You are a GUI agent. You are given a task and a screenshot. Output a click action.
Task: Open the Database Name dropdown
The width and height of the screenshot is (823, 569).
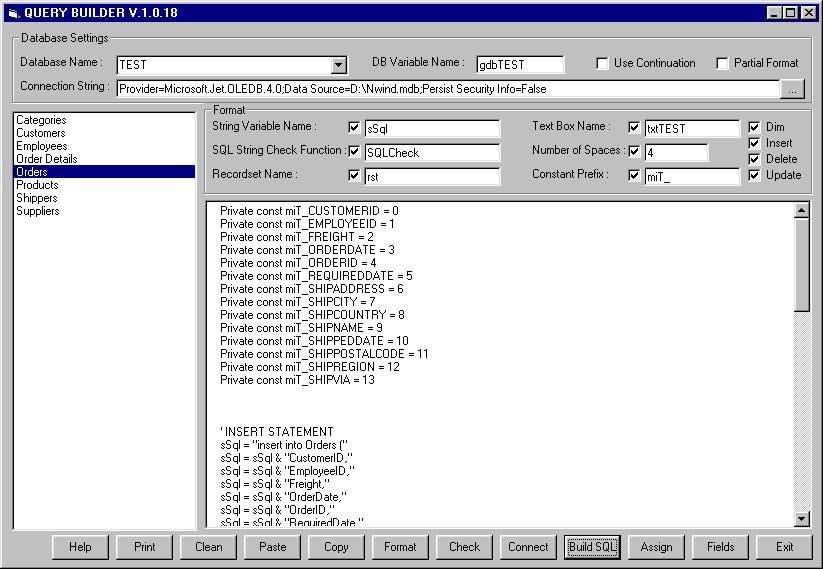339,65
